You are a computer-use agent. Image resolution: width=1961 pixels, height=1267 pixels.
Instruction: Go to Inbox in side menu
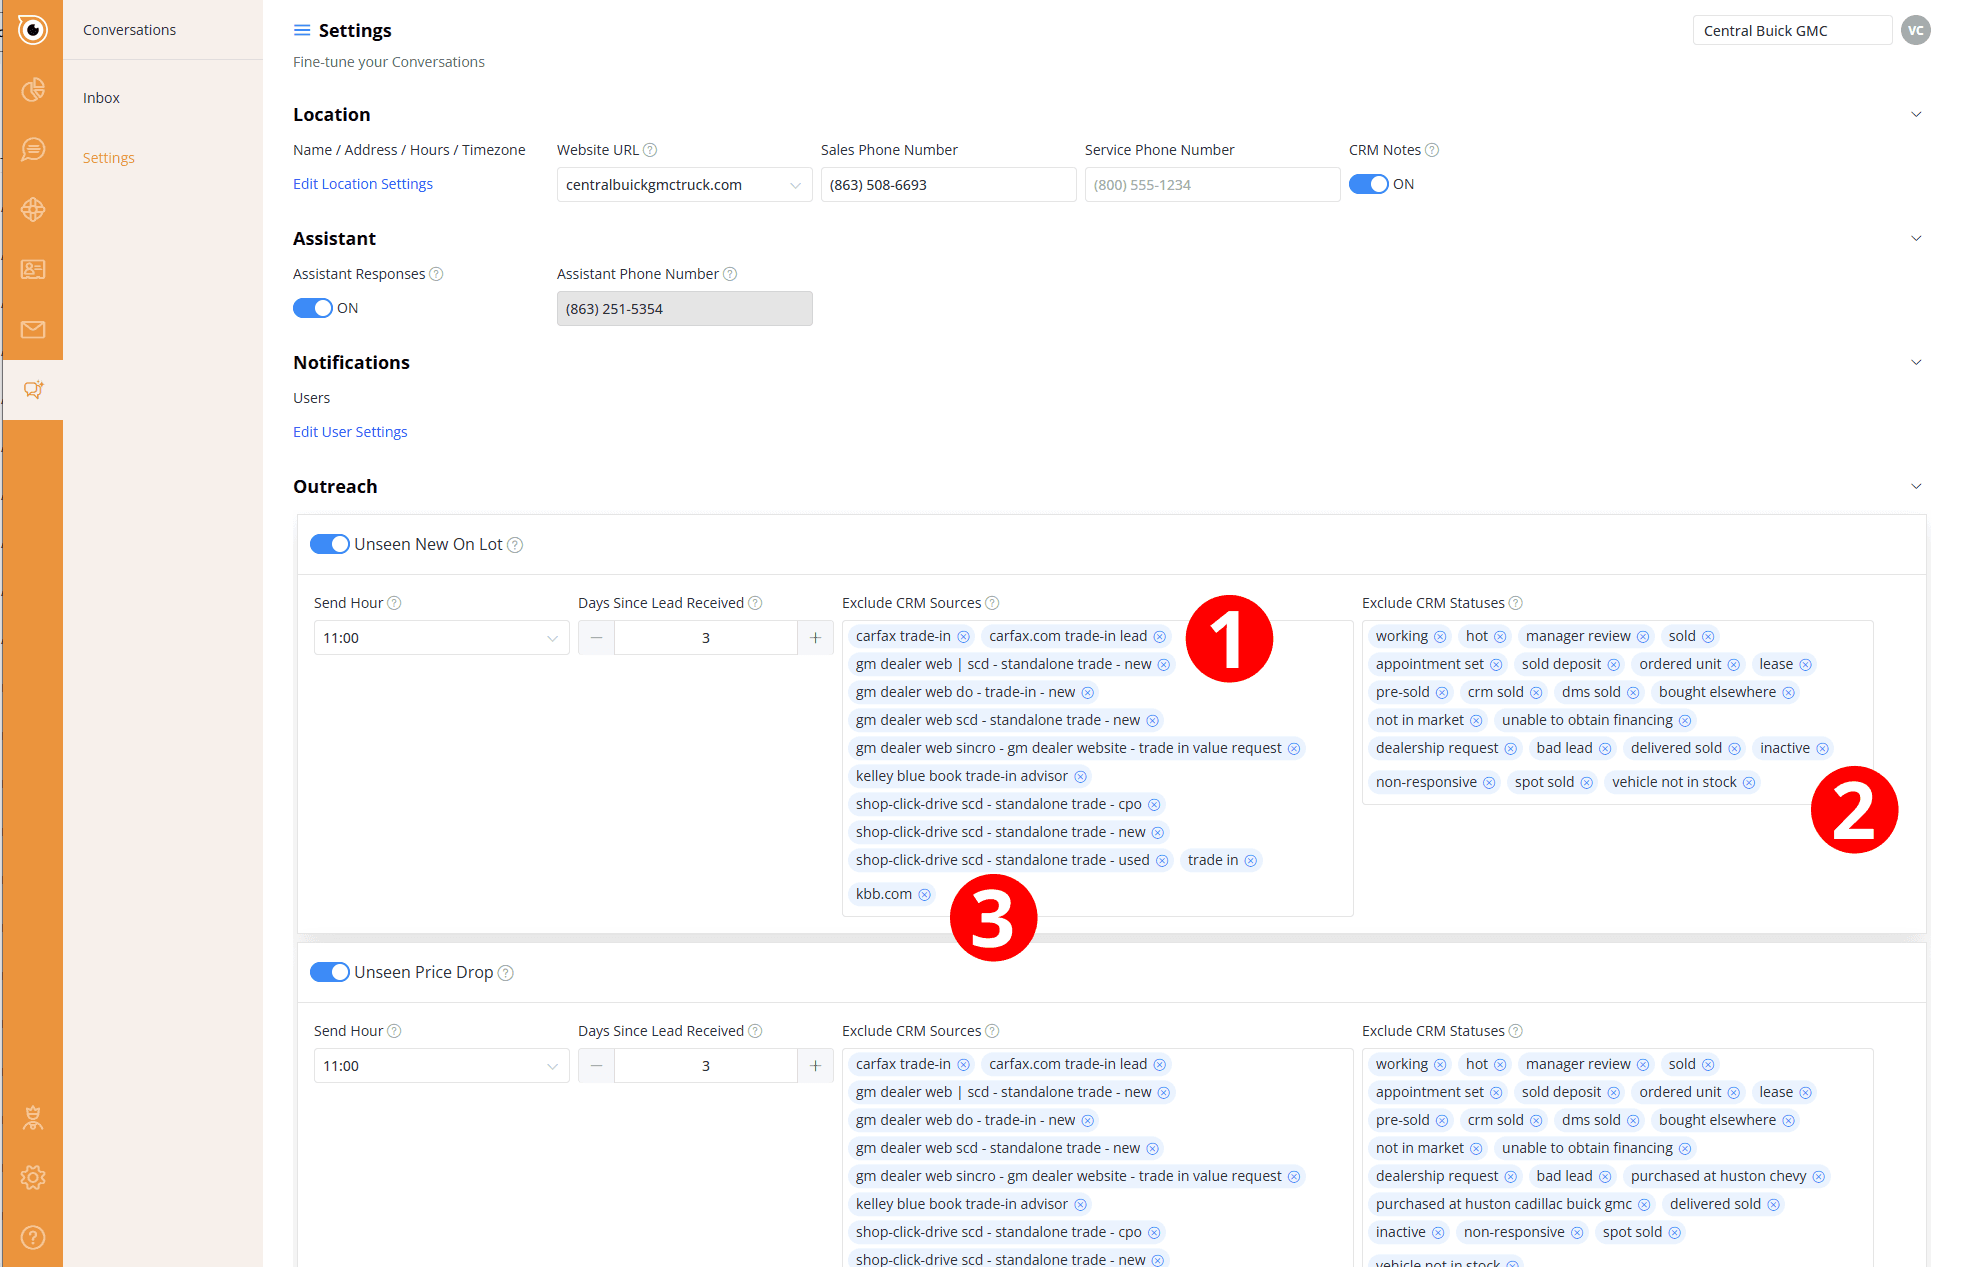pos(101,98)
